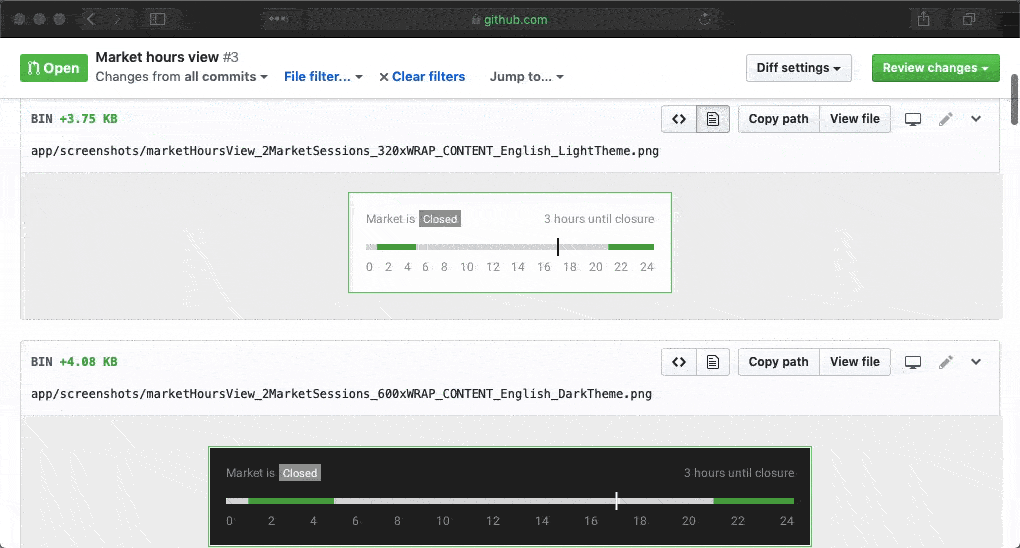The image size is (1020, 548).
Task: Click pencil edit icon for DarkTheme file
Action: (946, 362)
